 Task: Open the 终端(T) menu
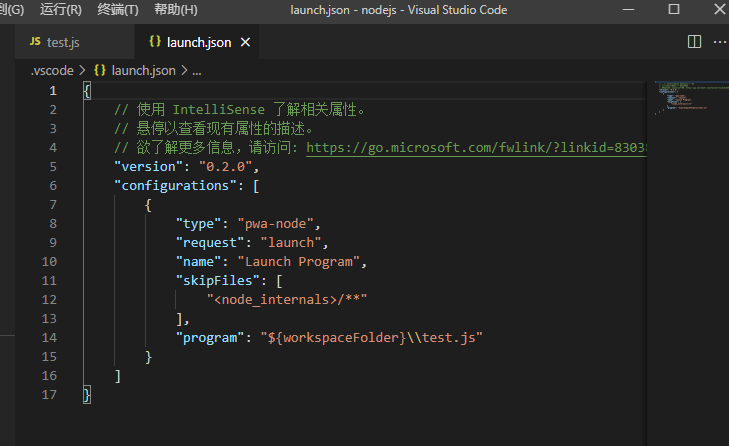coord(118,10)
